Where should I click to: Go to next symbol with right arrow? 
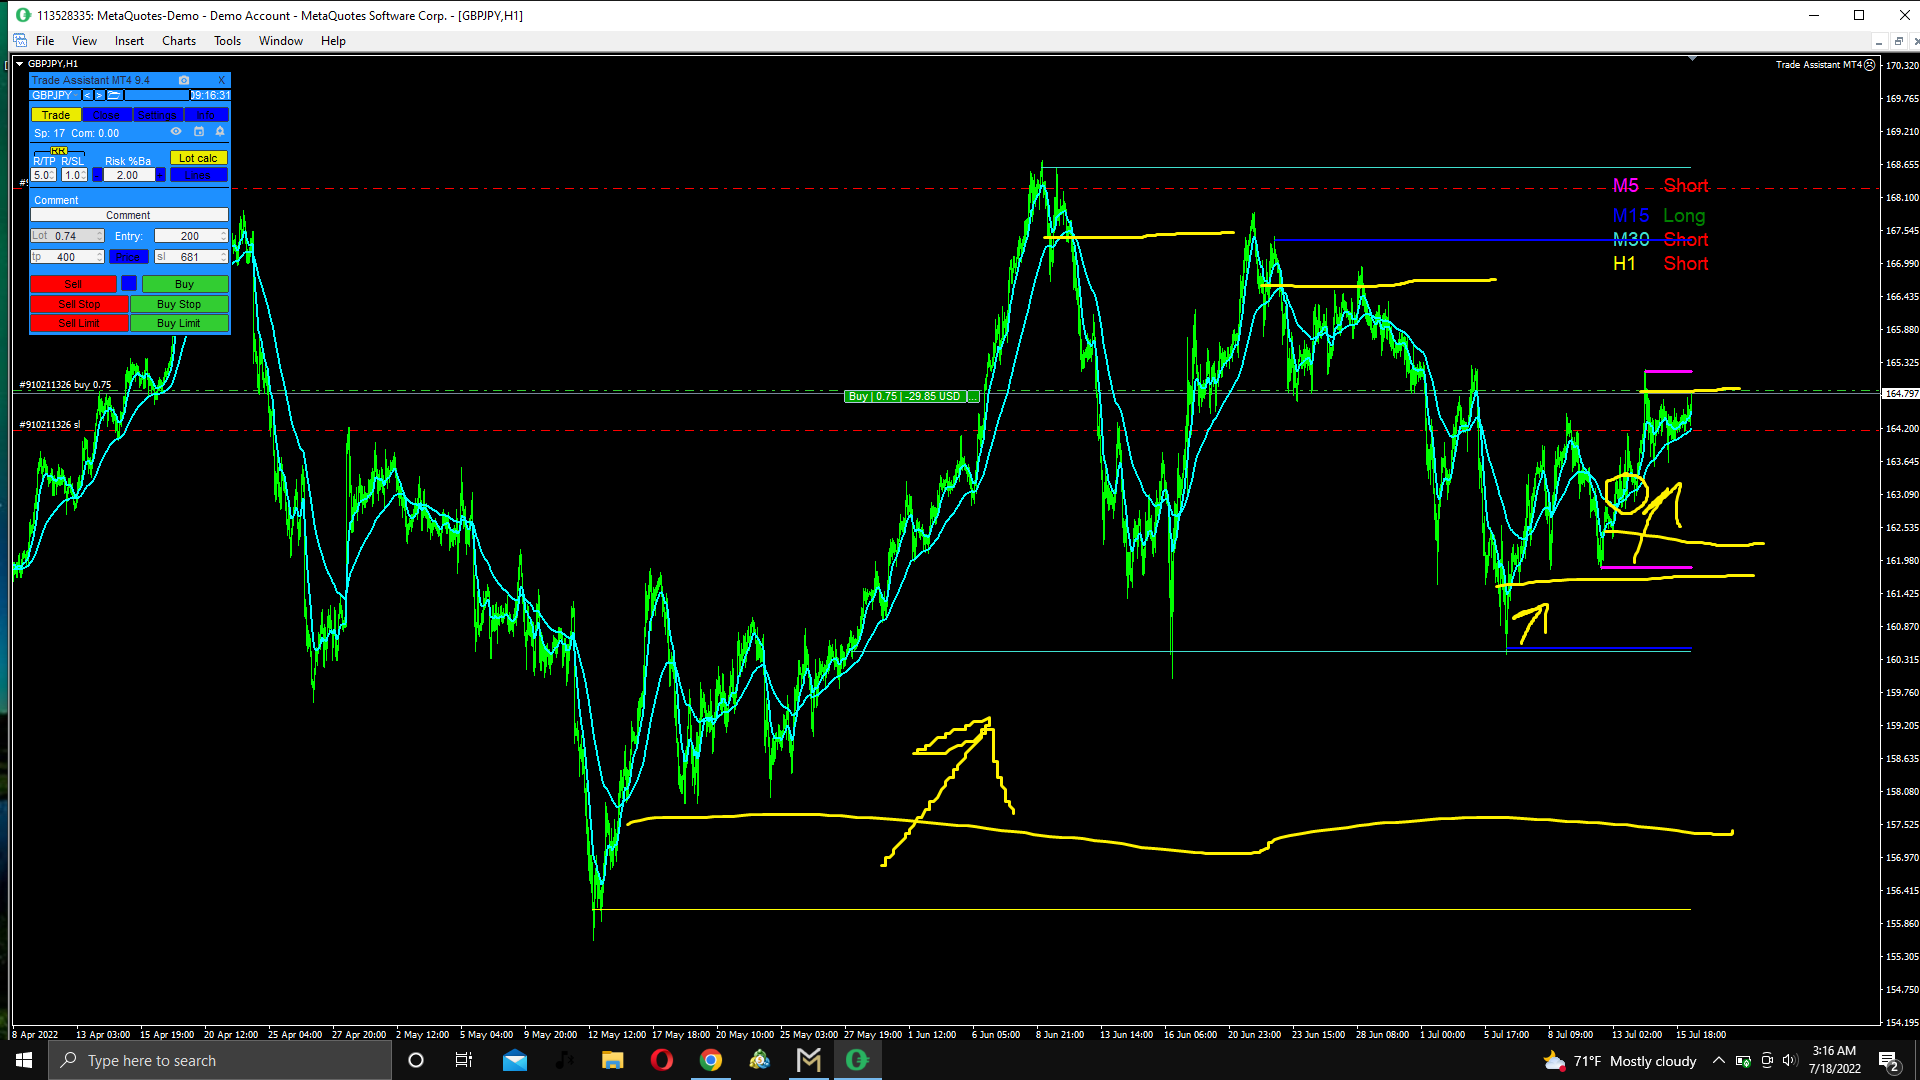tap(99, 95)
